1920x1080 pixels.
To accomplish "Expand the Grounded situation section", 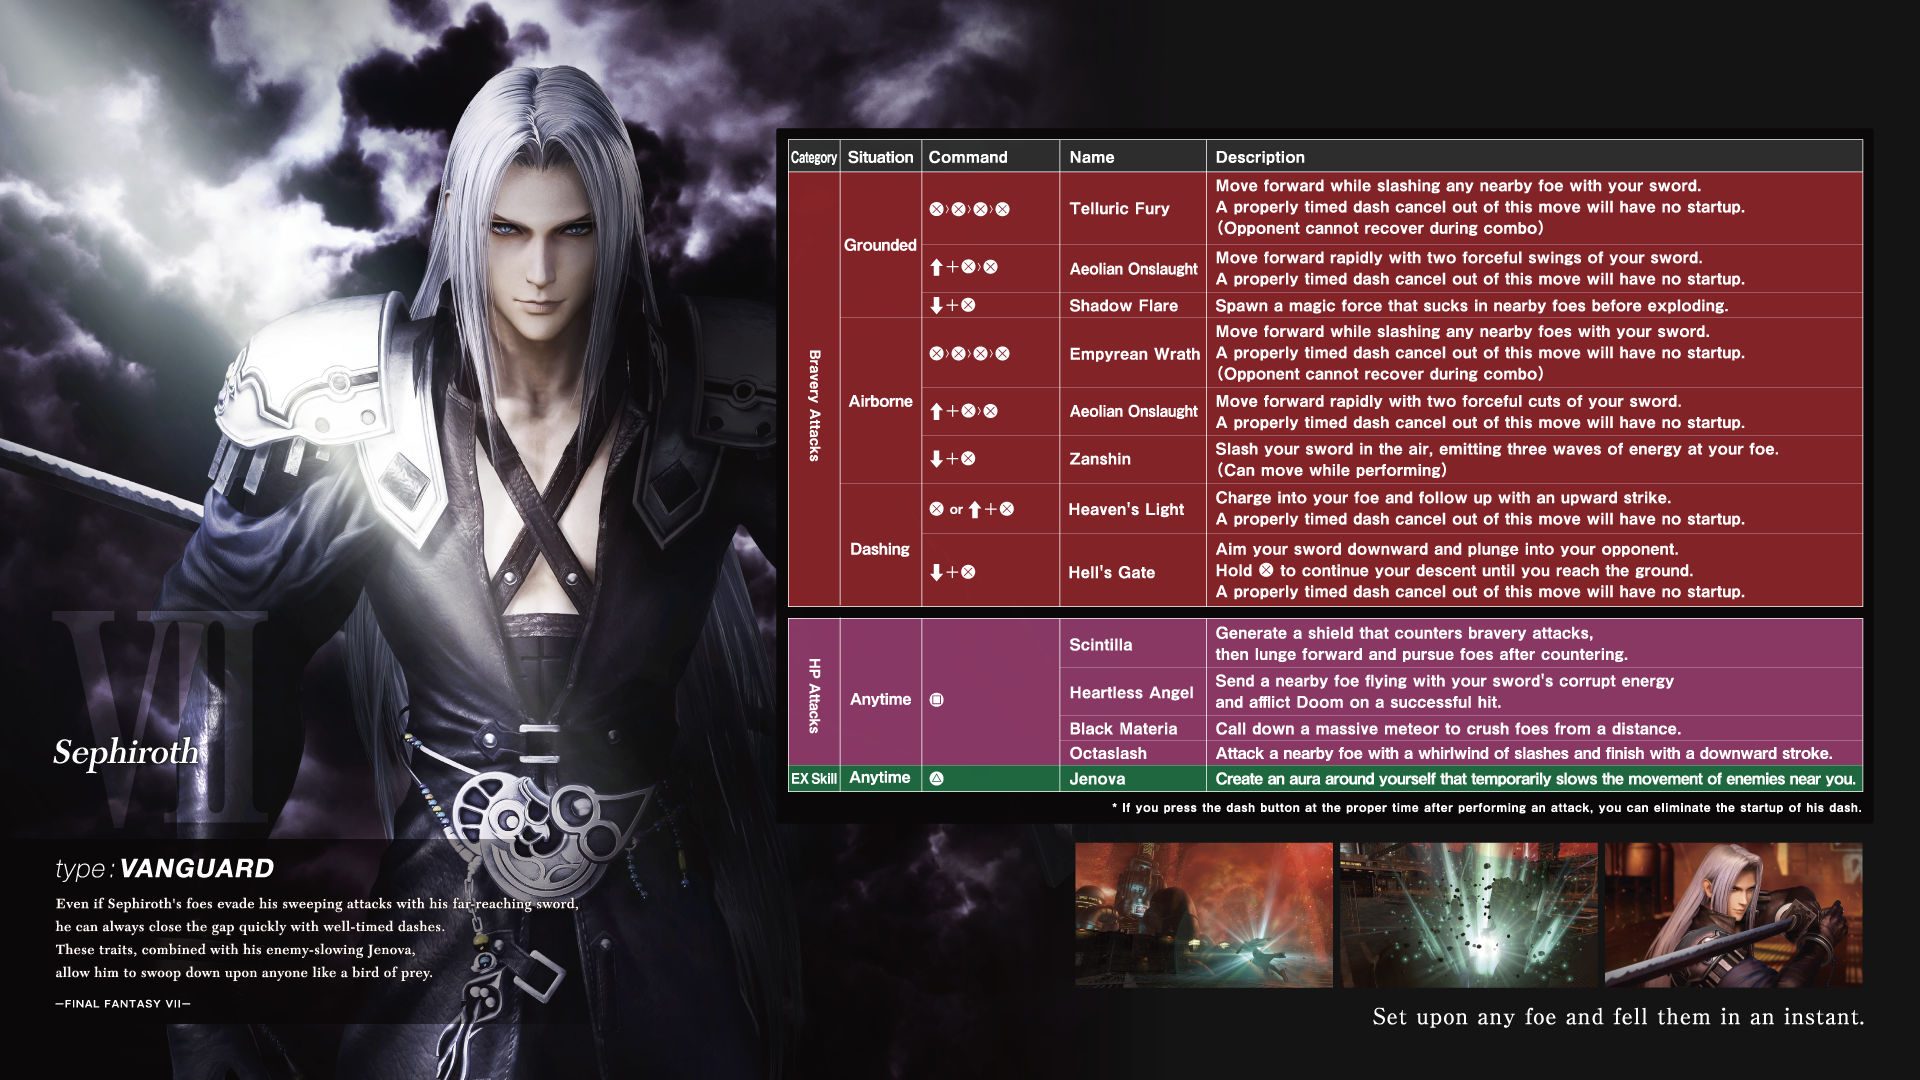I will tap(880, 245).
